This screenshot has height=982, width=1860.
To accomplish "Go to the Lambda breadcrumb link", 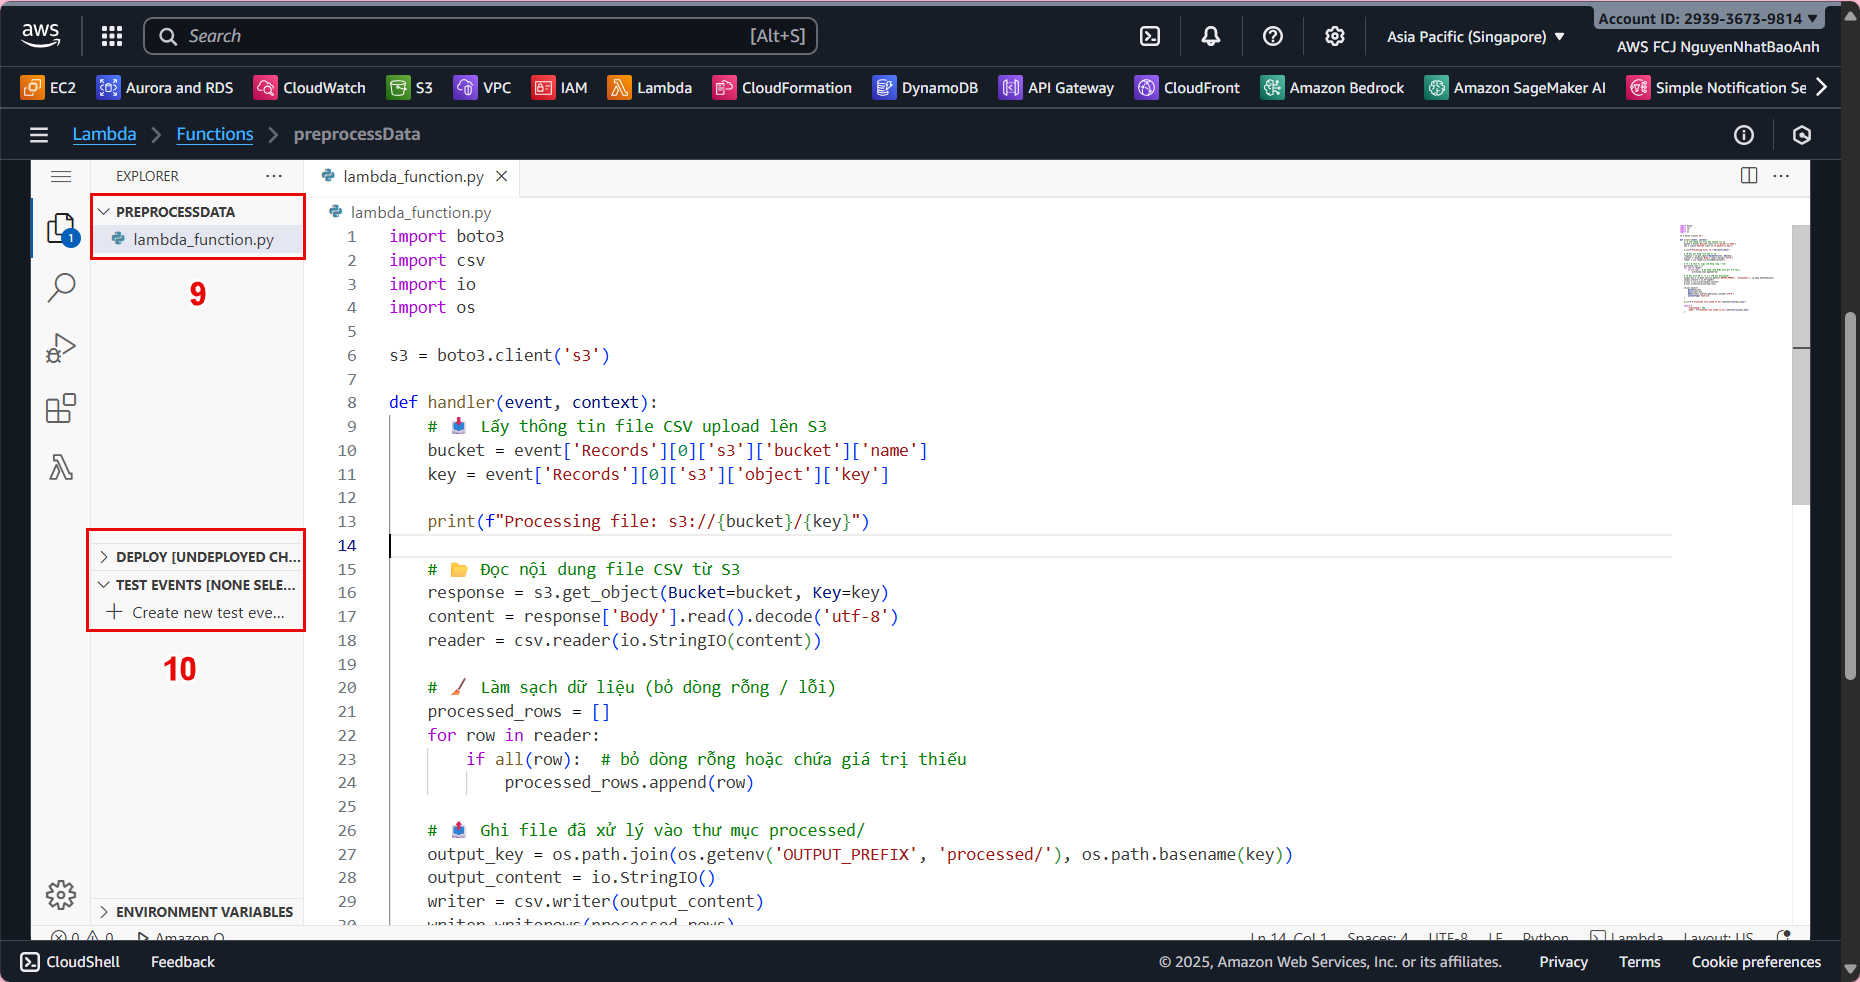I will (x=104, y=134).
